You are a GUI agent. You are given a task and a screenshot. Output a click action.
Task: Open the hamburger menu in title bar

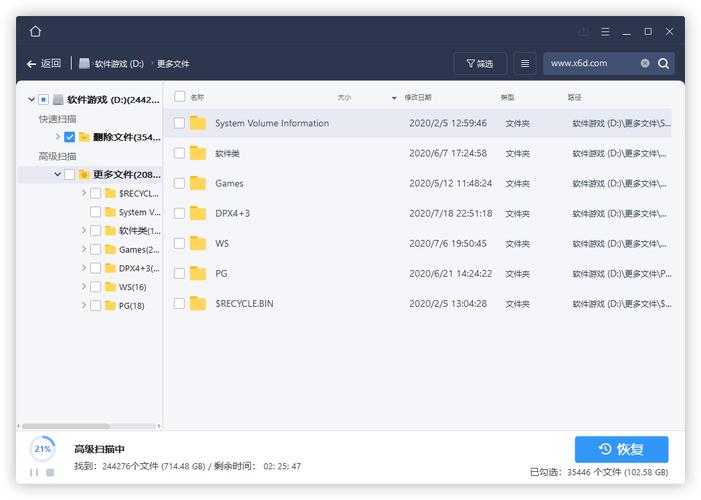point(605,32)
